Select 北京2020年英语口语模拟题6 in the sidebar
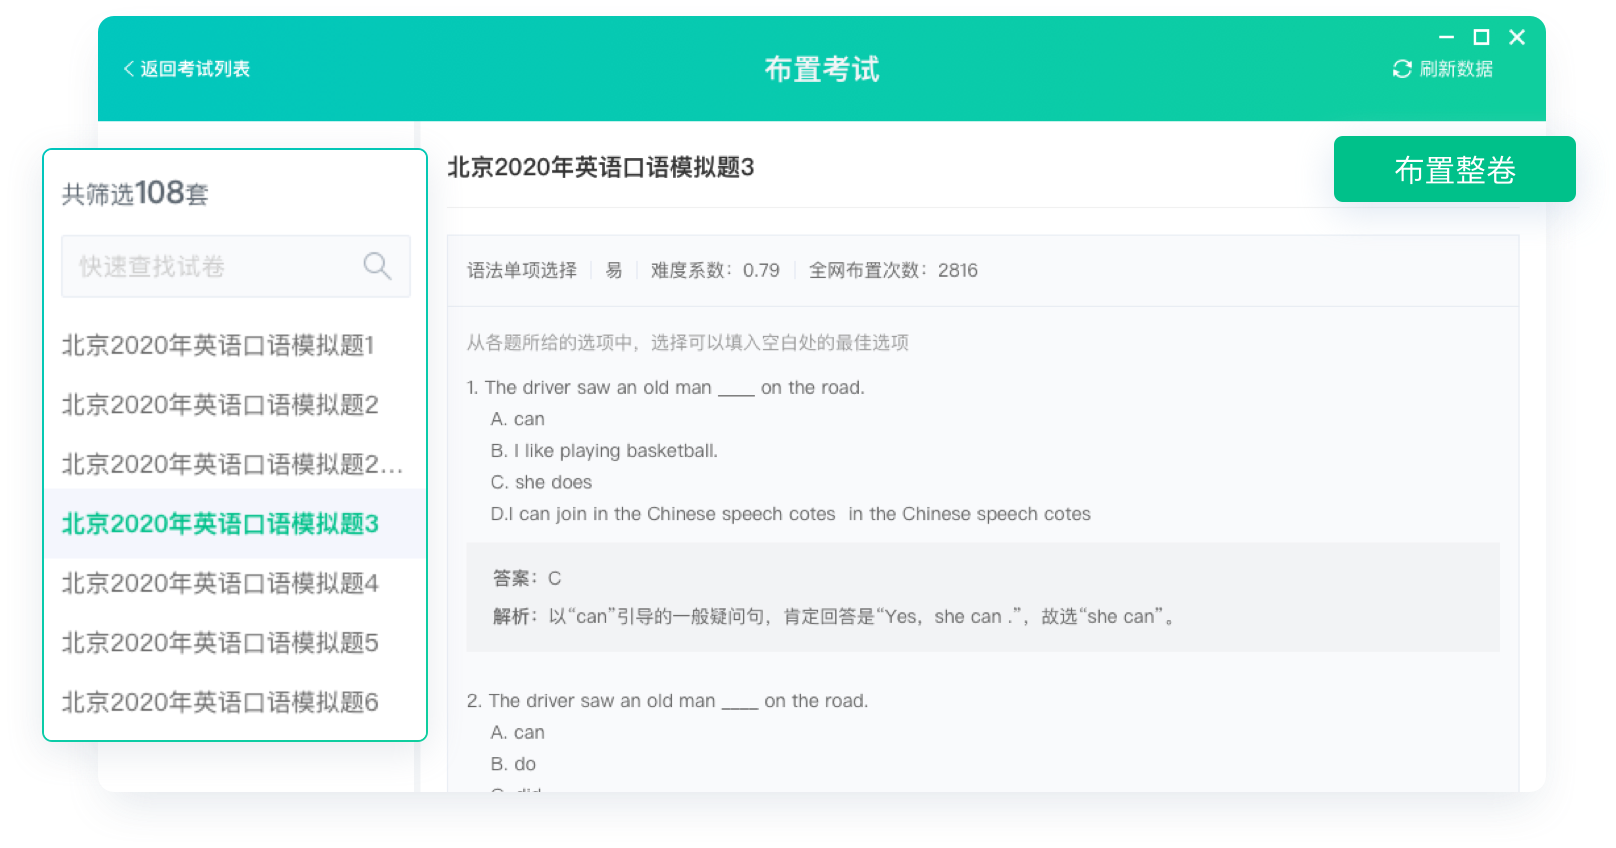1616x848 pixels. [220, 702]
